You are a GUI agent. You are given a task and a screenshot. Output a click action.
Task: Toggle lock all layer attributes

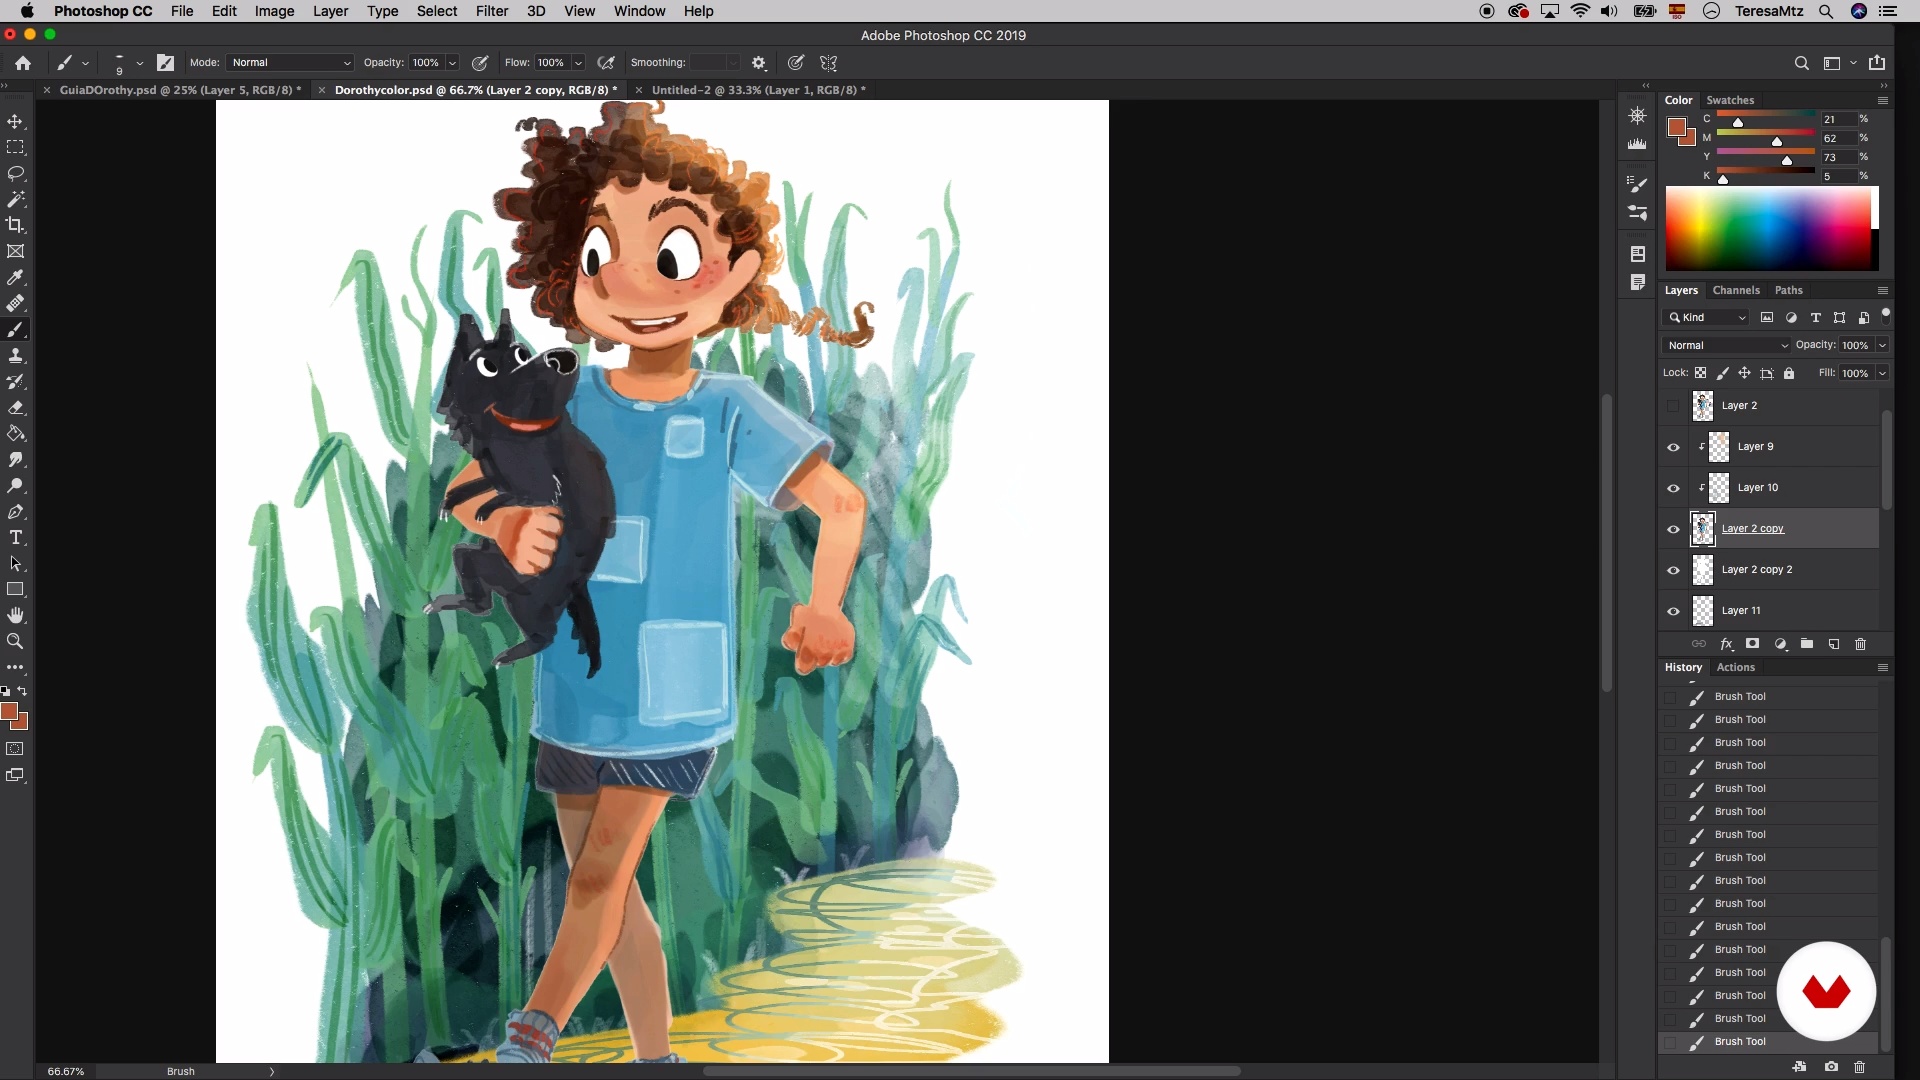[x=1789, y=373]
